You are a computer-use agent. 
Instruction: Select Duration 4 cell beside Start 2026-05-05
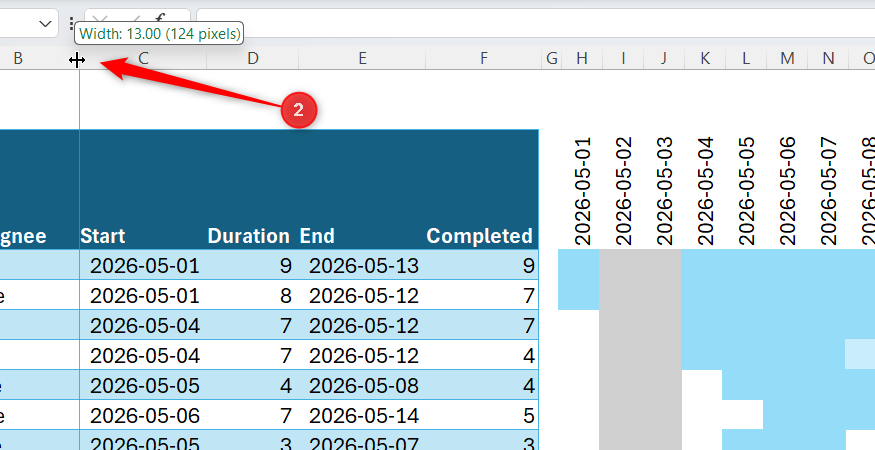253,385
